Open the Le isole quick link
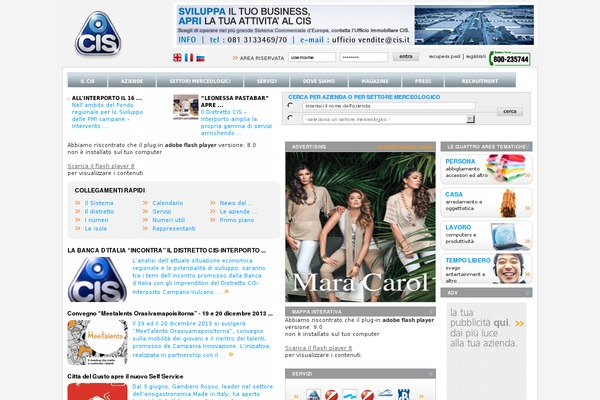Viewport: 600px width, 400px height. pyautogui.click(x=96, y=228)
